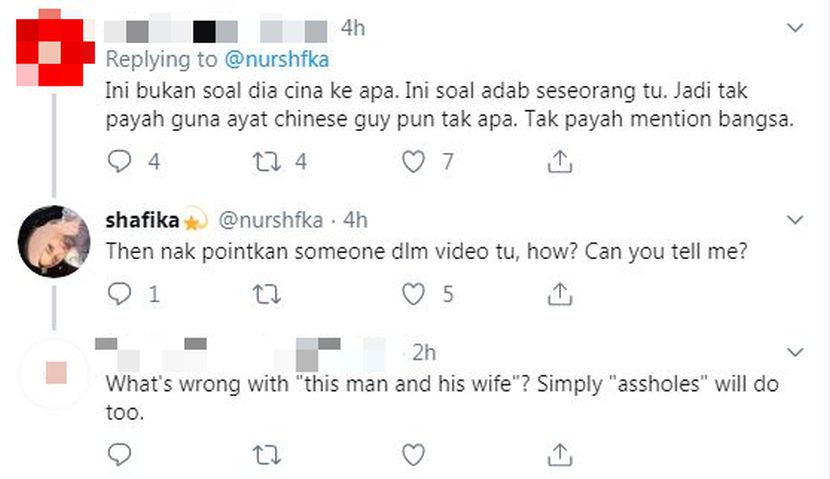Retweet shafika's tweet

click(266, 293)
